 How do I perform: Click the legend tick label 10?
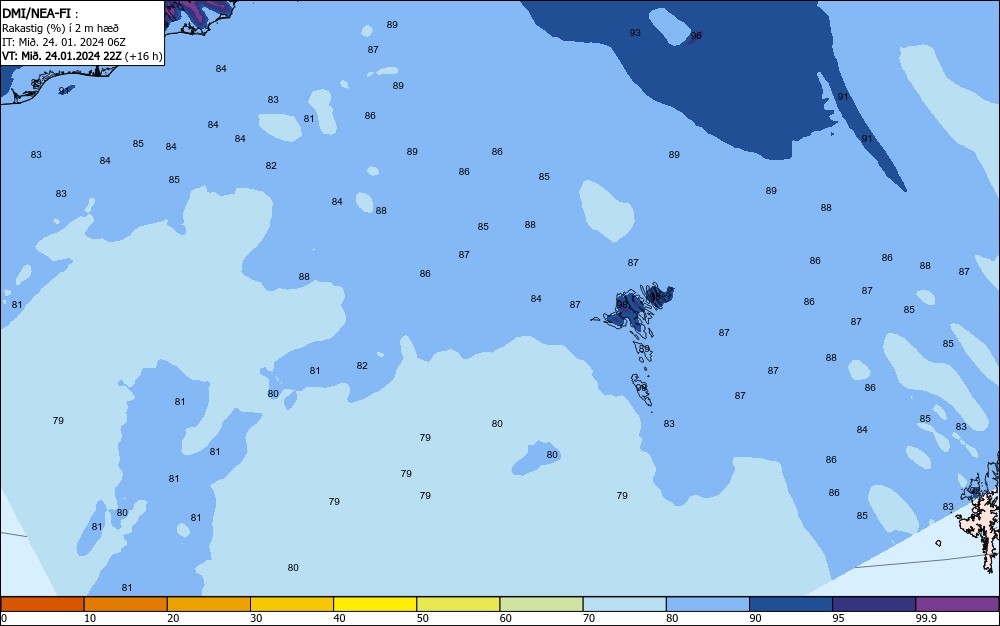coord(90,618)
